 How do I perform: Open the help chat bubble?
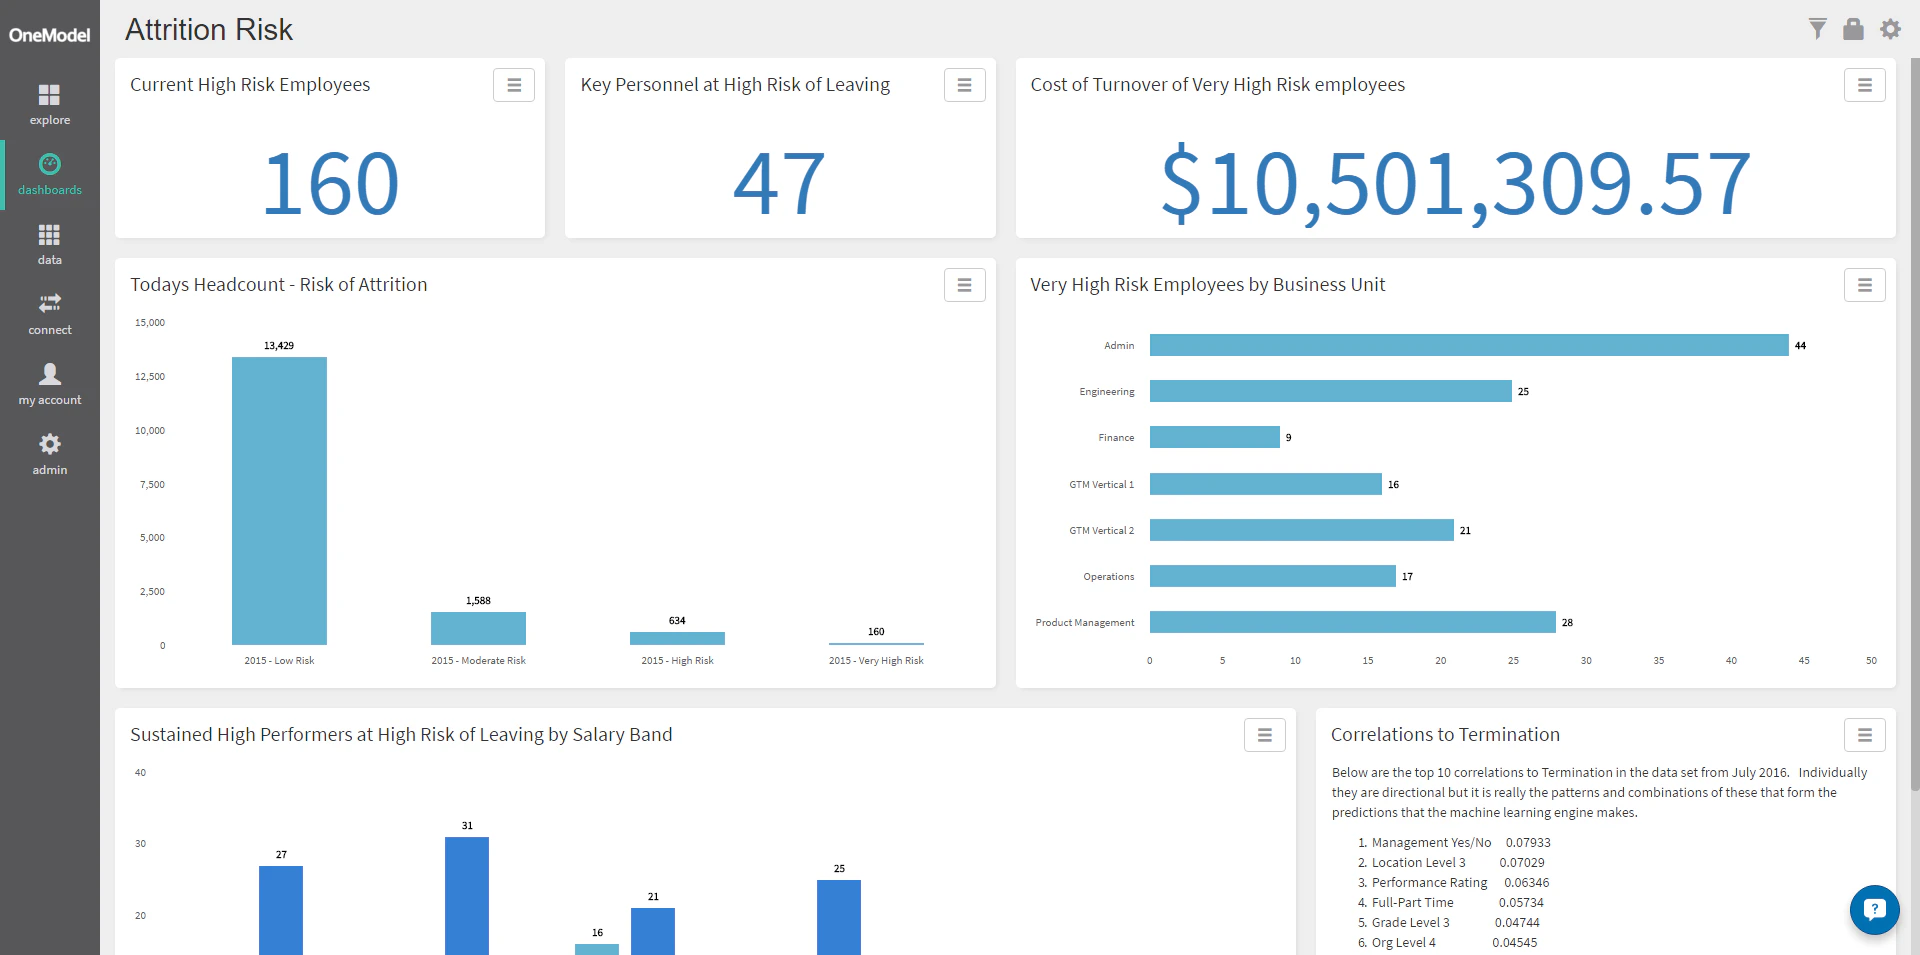point(1874,909)
